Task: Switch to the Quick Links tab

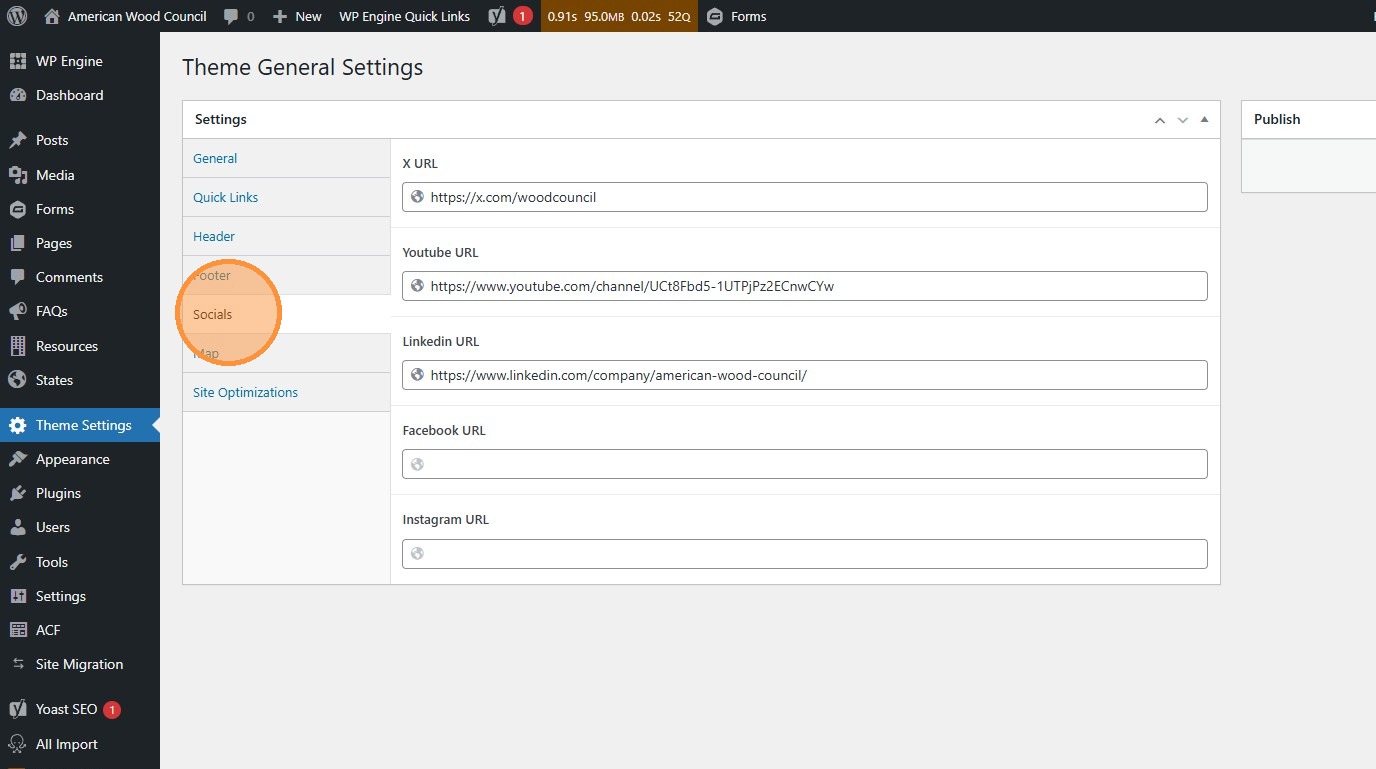Action: point(226,197)
